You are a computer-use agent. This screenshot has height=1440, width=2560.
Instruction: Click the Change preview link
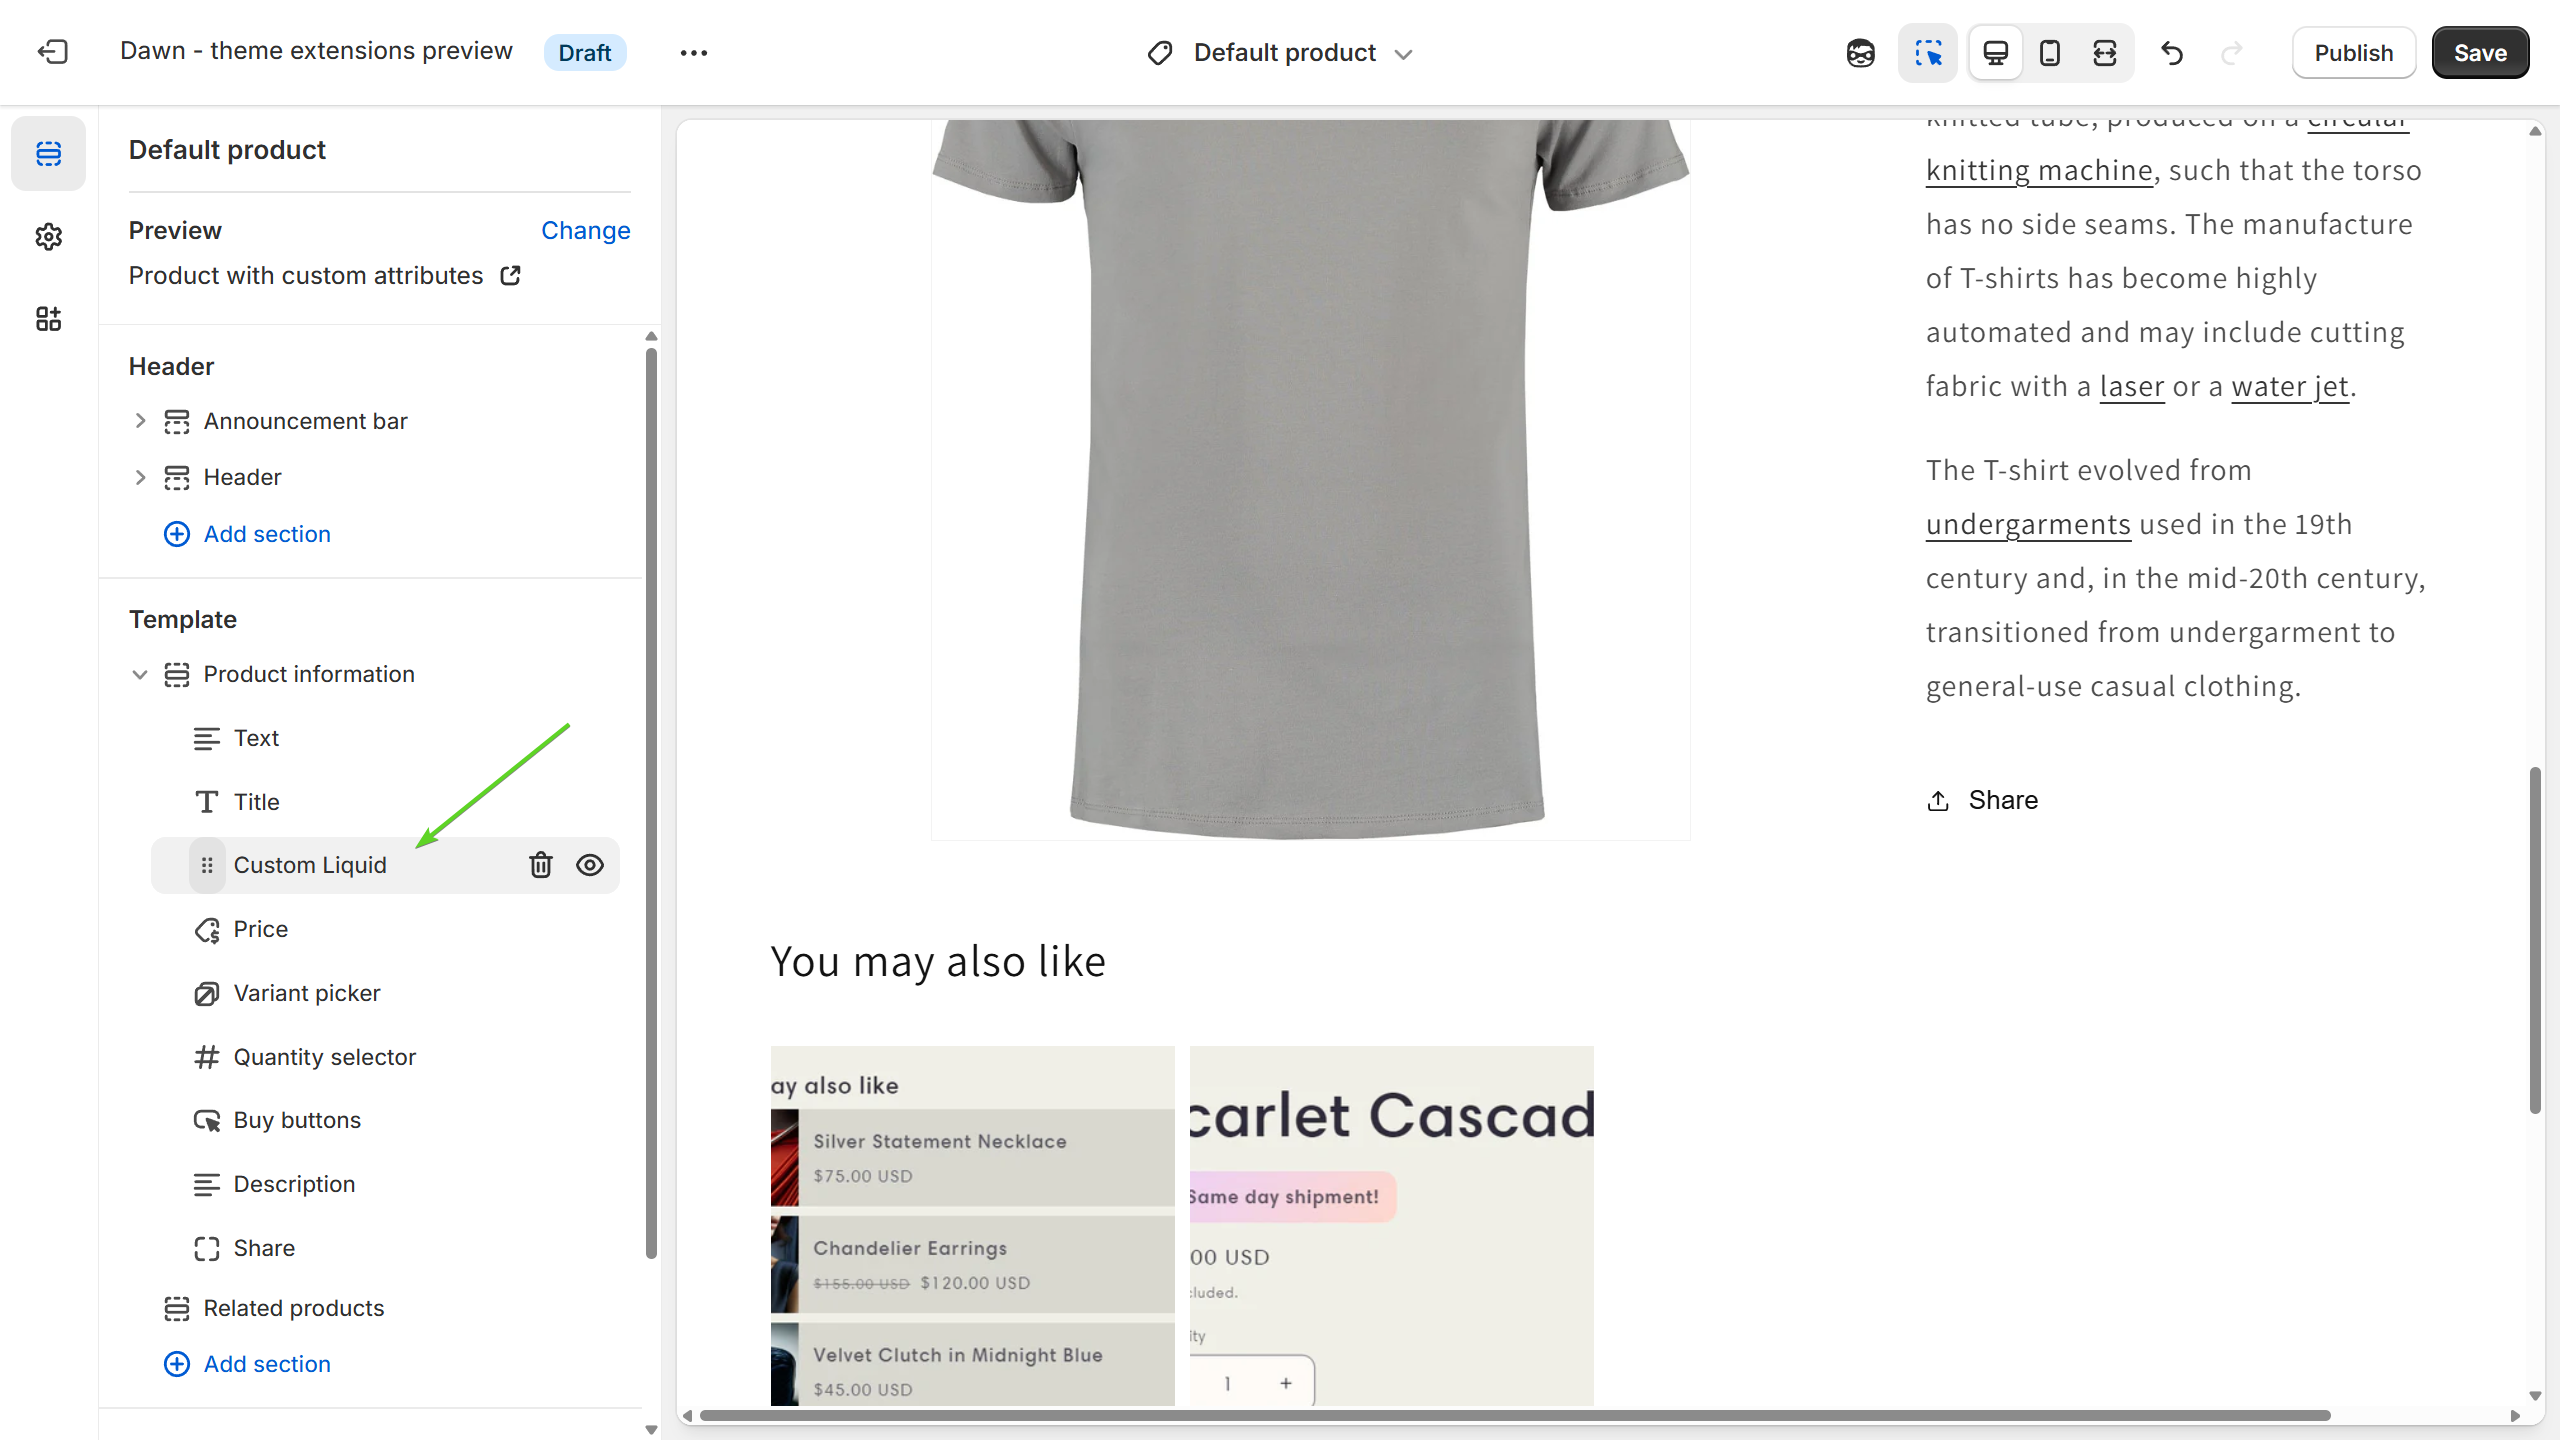pos(585,230)
